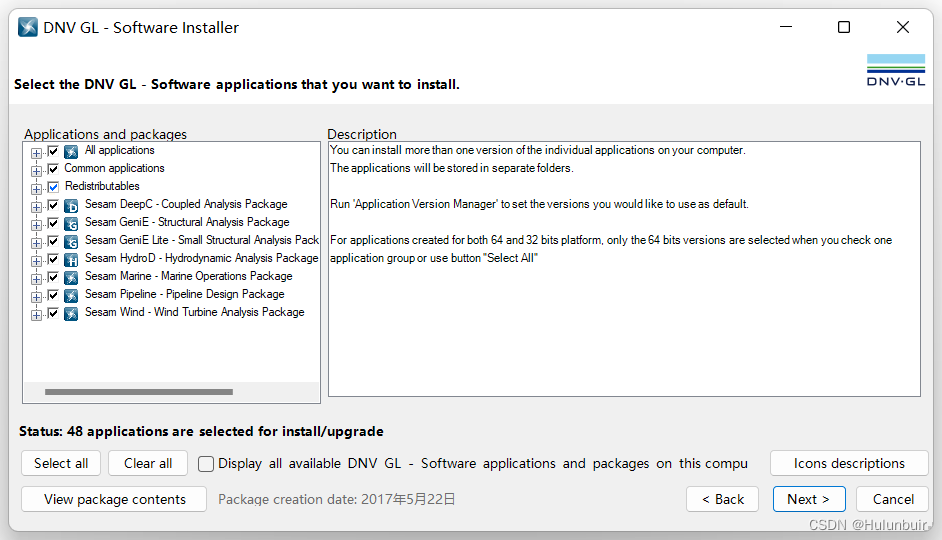Uncheck the All applications checkbox

53,151
